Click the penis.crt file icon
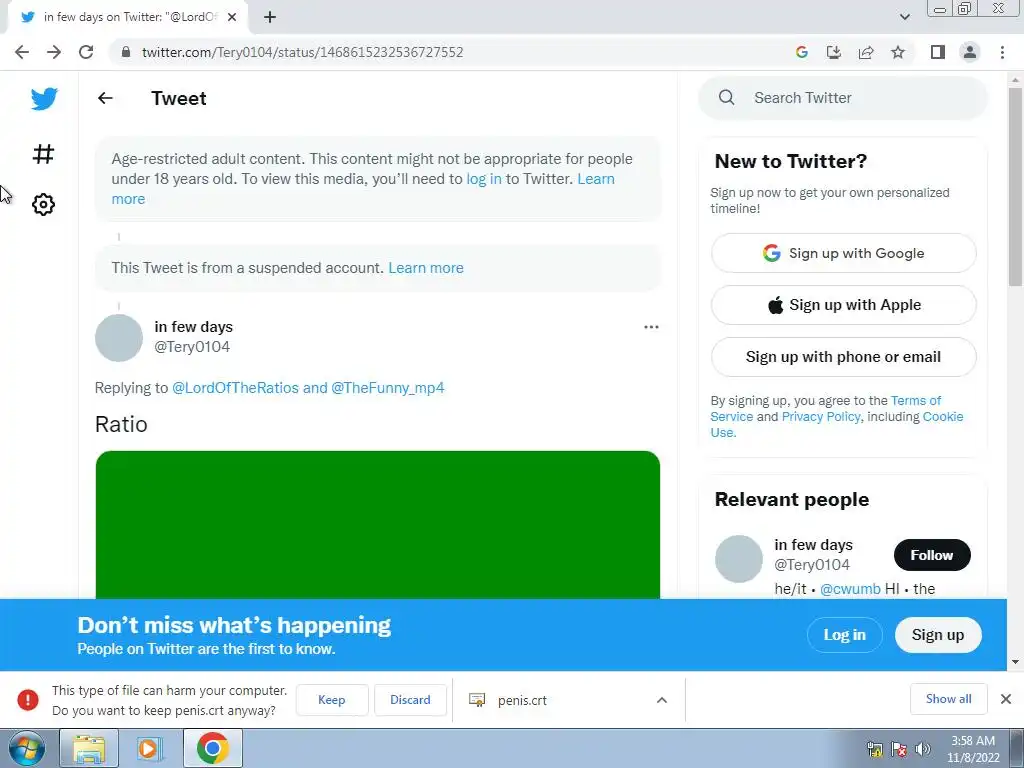1024x768 pixels. click(477, 700)
